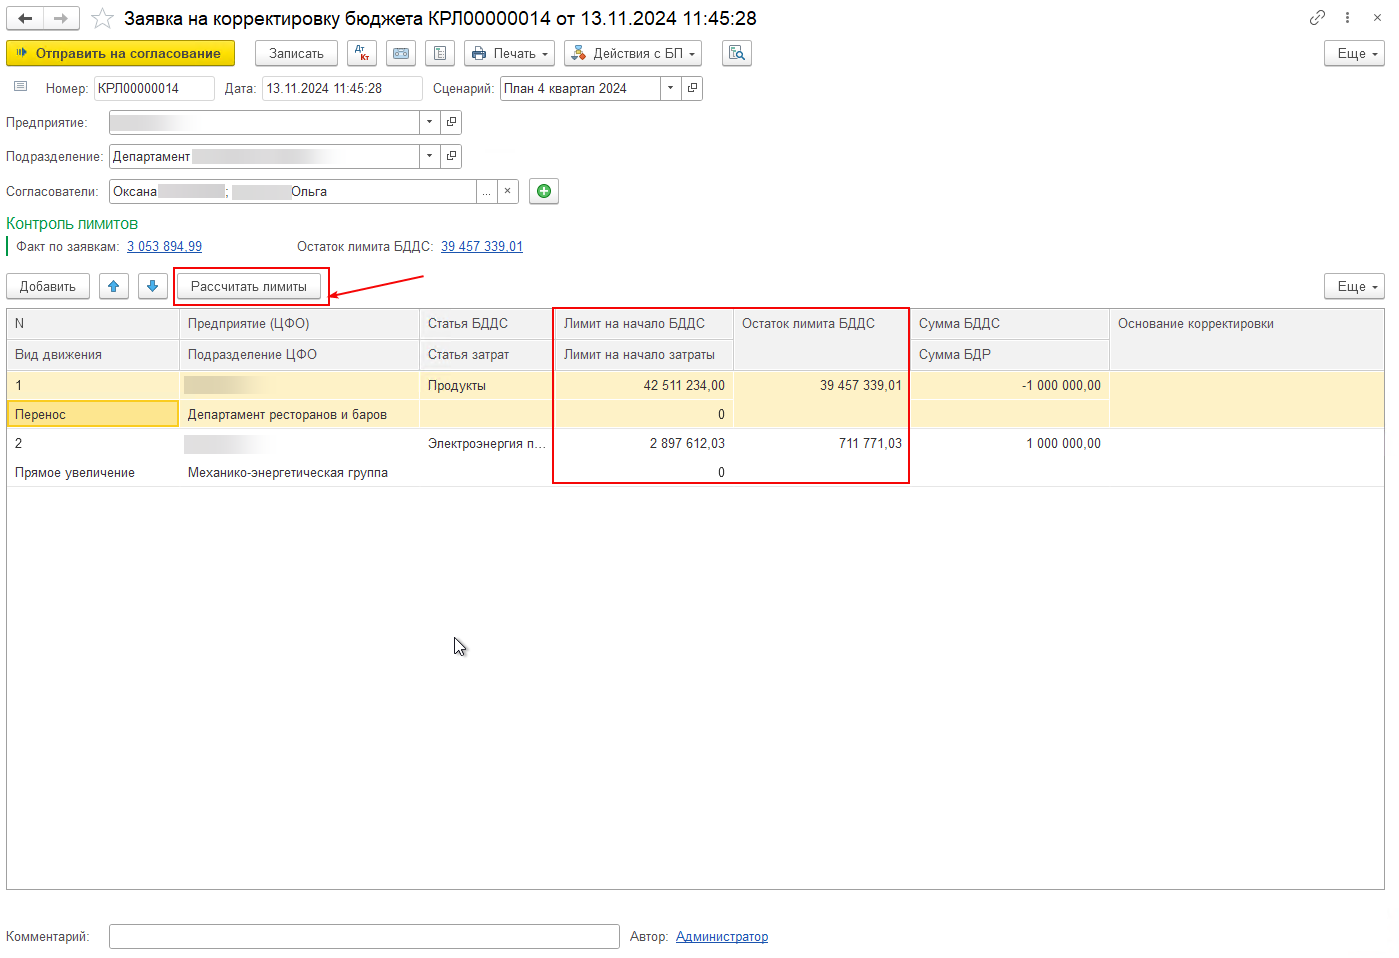Select the Механико-энергетическая группа cell
1399x958 pixels.
(x=299, y=472)
